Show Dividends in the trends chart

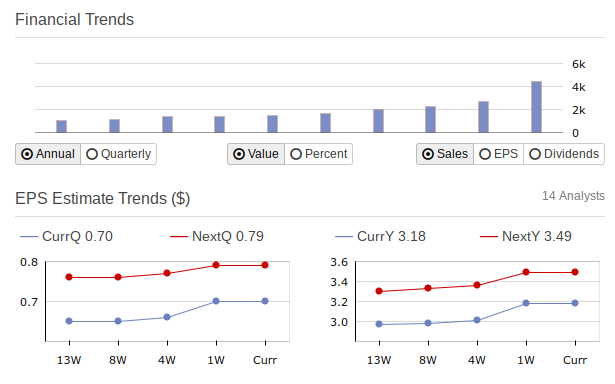[564, 154]
